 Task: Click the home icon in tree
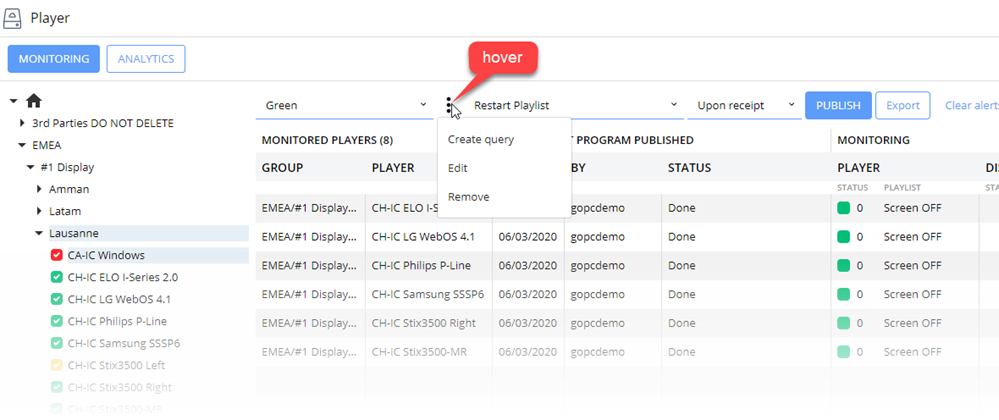coord(33,101)
